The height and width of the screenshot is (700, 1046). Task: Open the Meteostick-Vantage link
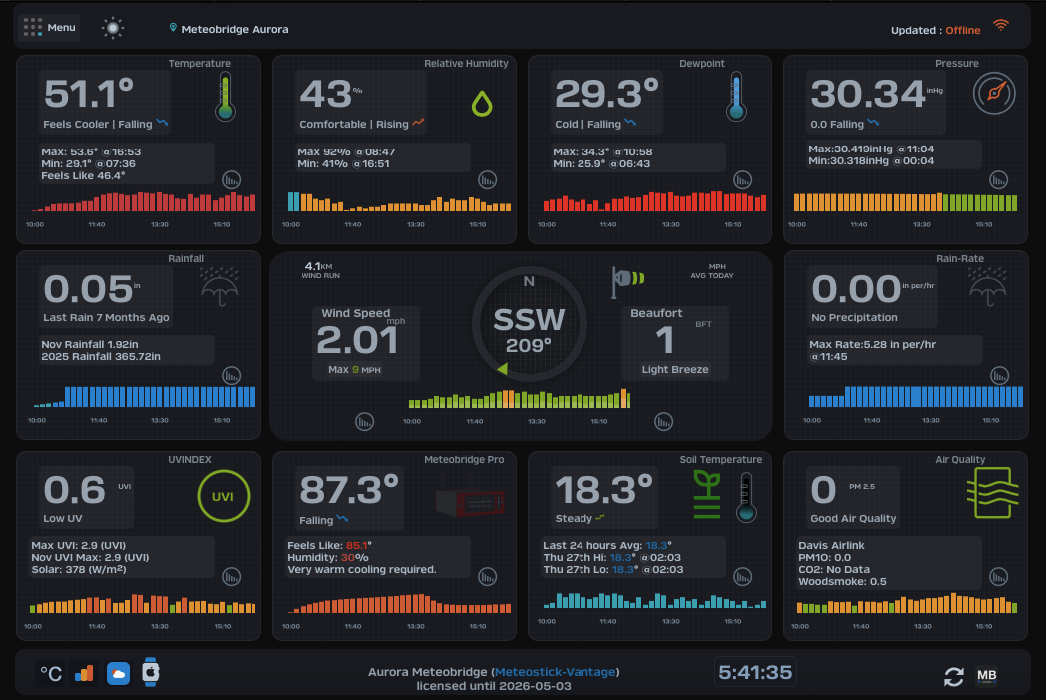[556, 671]
